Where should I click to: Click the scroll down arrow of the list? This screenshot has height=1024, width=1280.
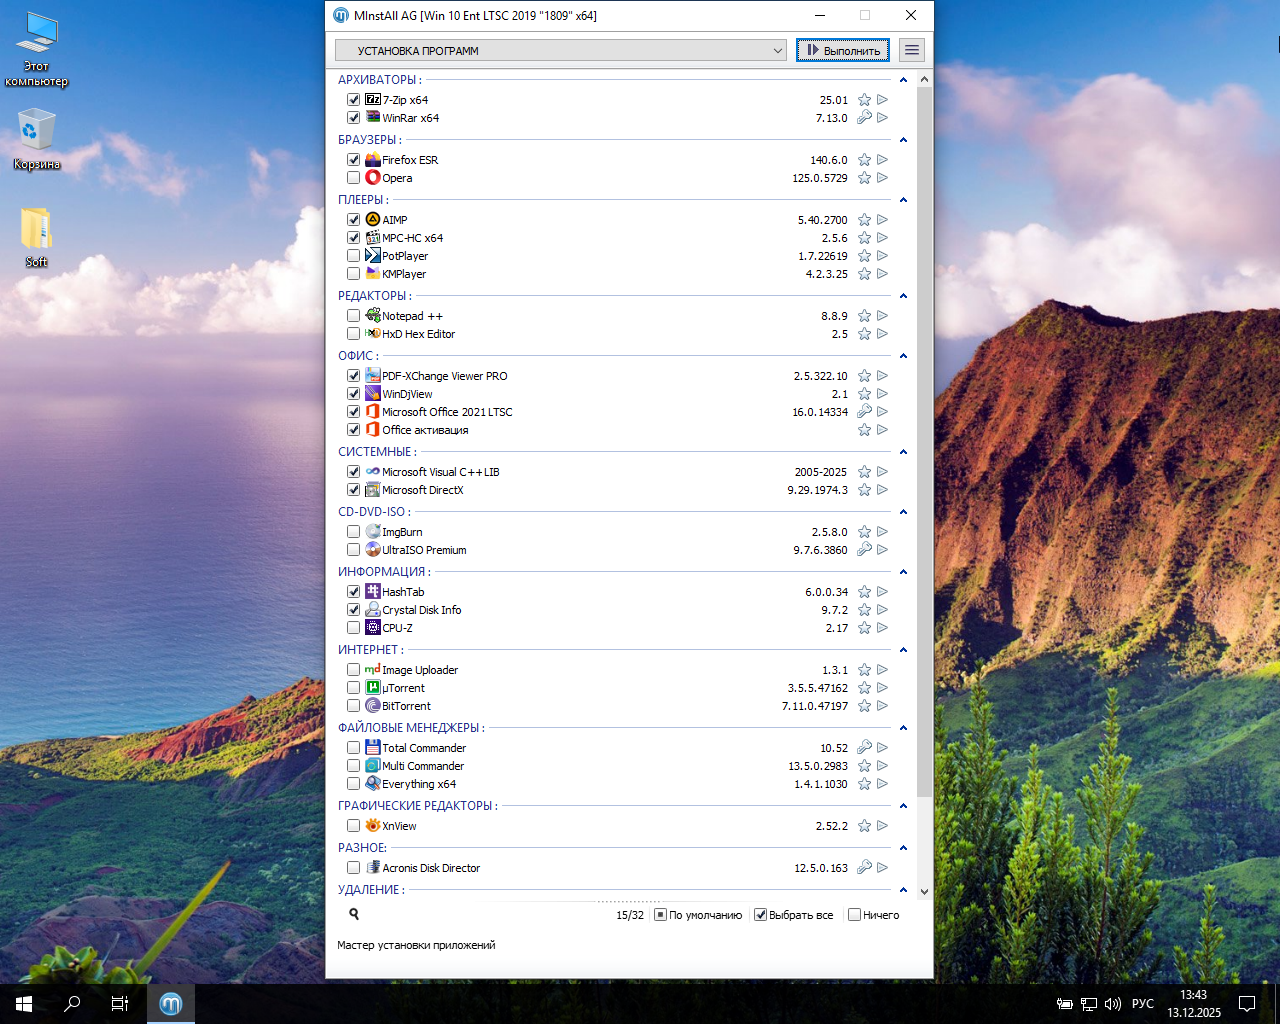(x=924, y=891)
